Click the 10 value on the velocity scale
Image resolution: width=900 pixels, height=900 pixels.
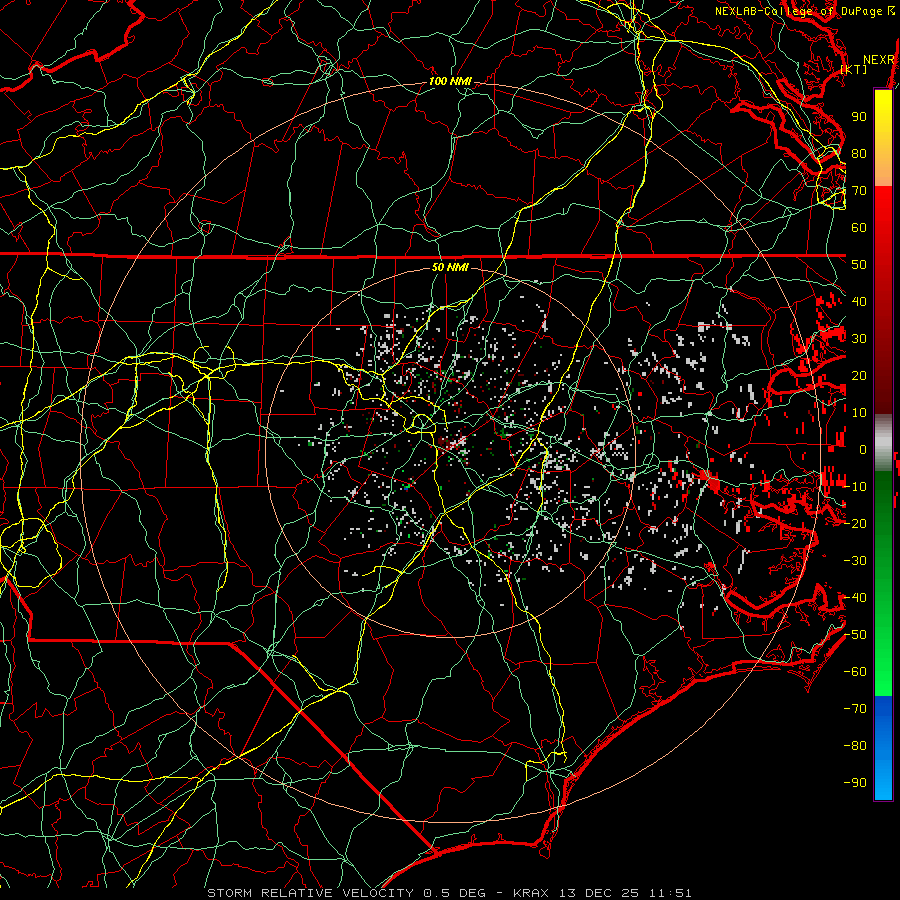859,413
